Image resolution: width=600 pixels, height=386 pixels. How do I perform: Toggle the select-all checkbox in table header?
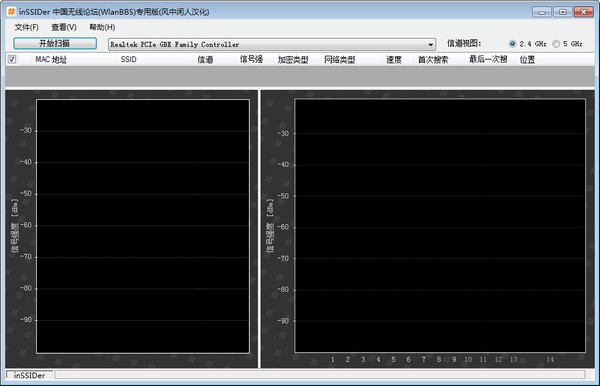pyautogui.click(x=12, y=59)
